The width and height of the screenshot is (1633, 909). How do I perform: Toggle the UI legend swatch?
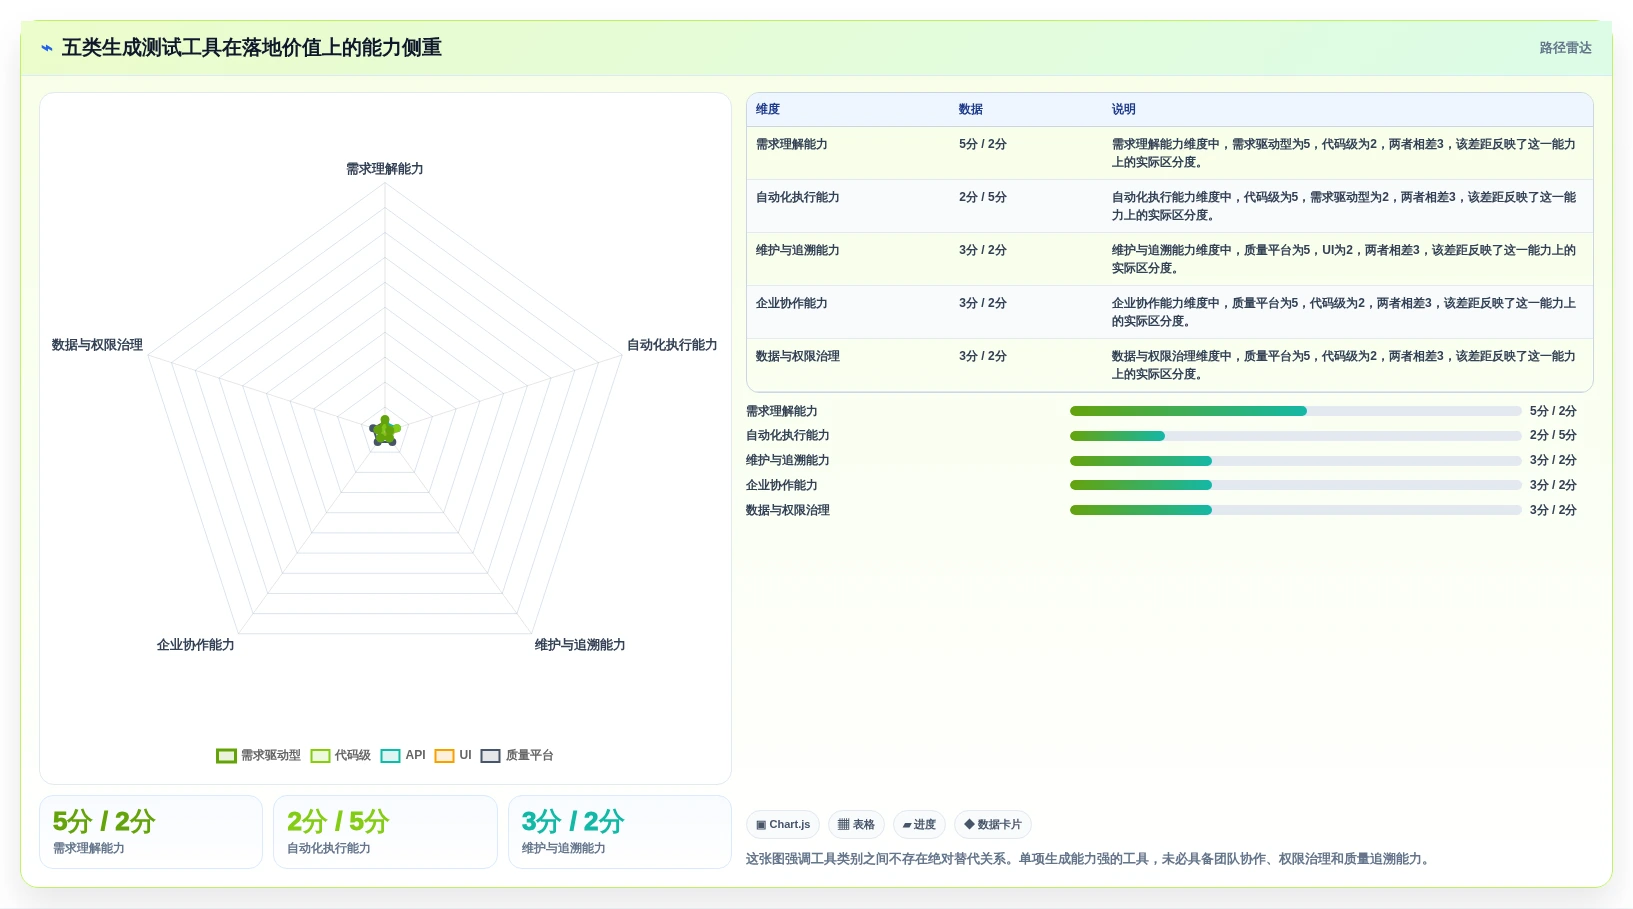[x=445, y=756]
